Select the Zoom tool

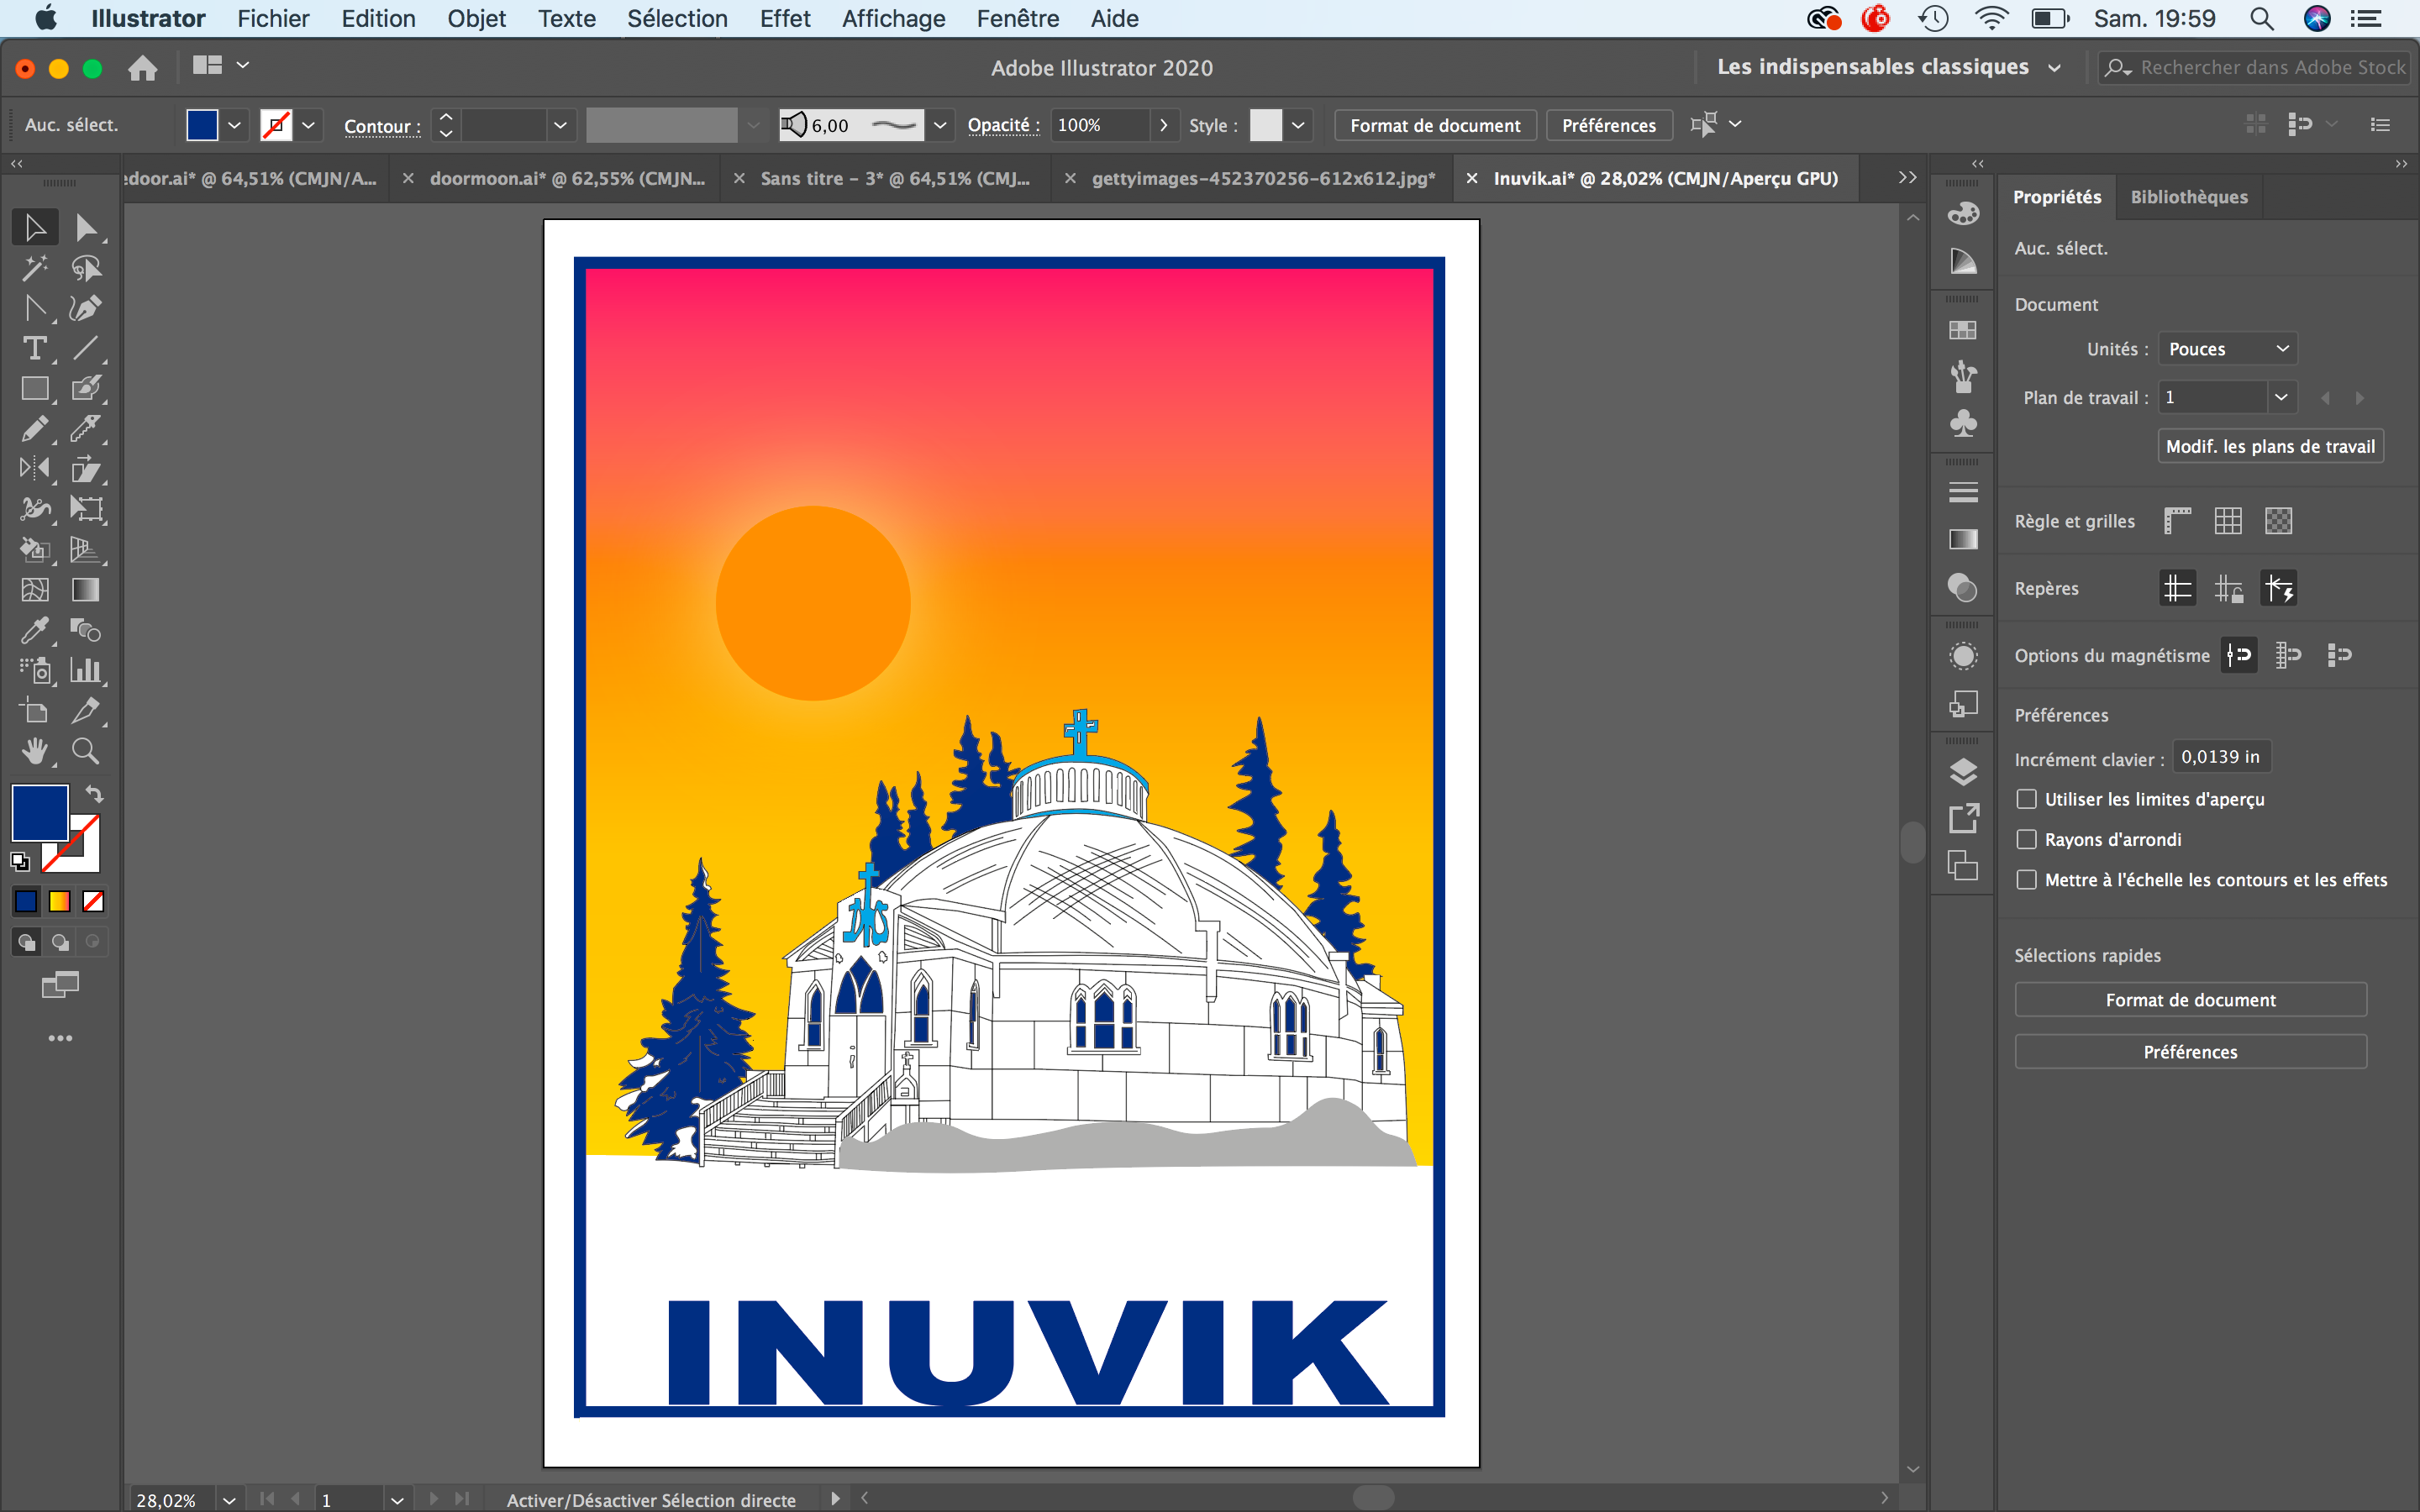(85, 751)
